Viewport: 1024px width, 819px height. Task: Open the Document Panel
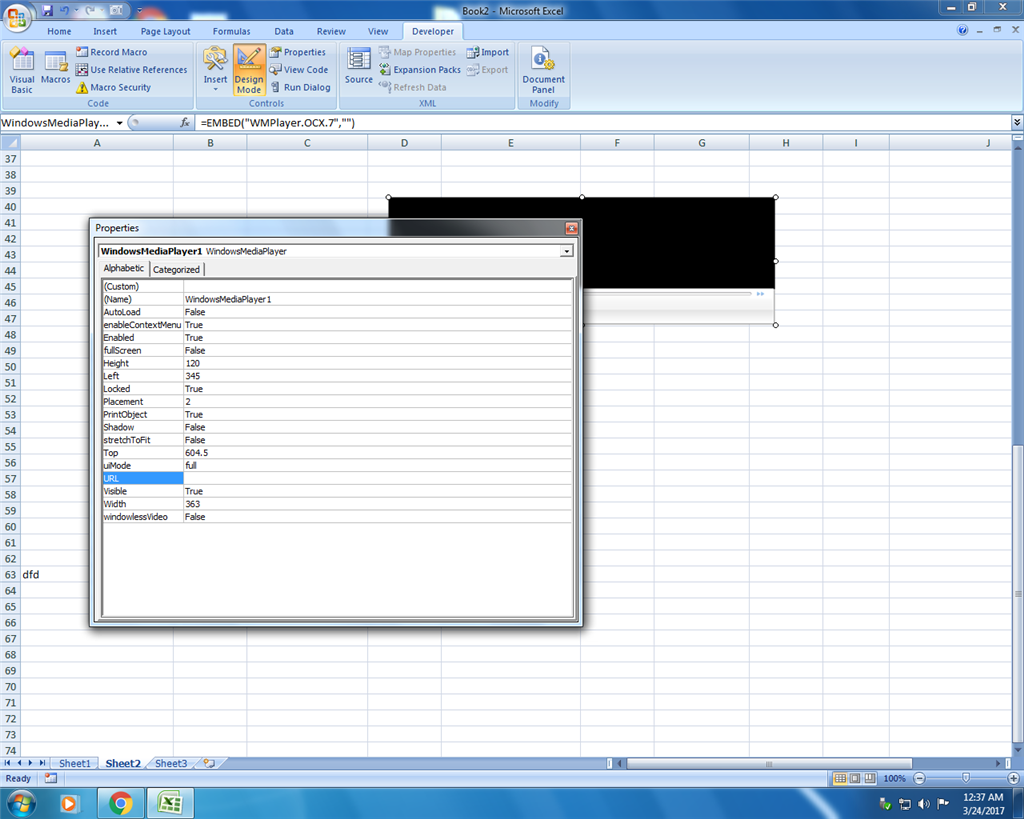click(543, 70)
